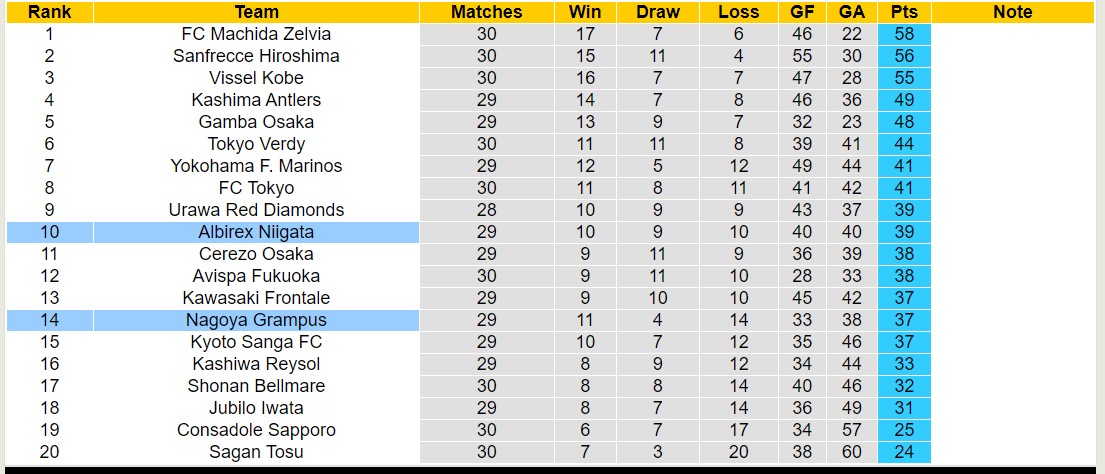This screenshot has width=1105, height=474.
Task: Click the Vissel Kobe team name
Action: click(x=256, y=78)
